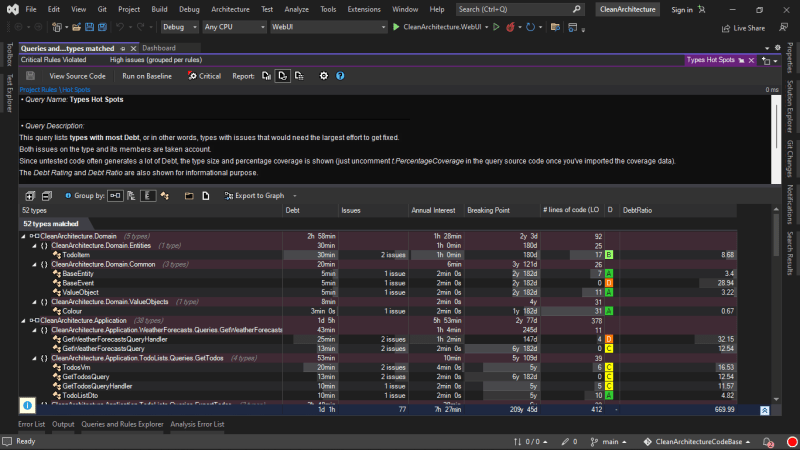Viewport: 800px width, 450px height.
Task: Click blue info icon at results bottom-left
Action: (28, 406)
